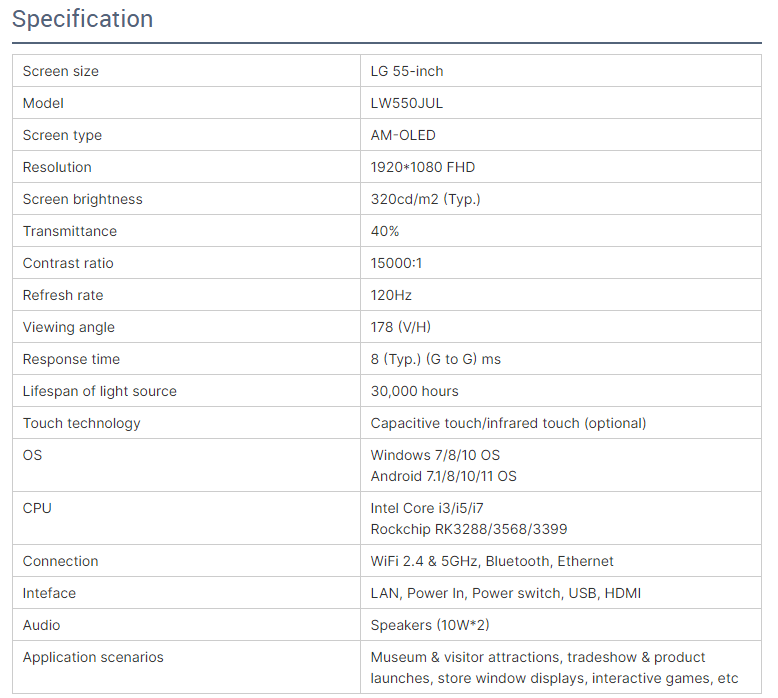This screenshot has width=778, height=698.
Task: Click the LG 55-inch value
Action: click(407, 71)
